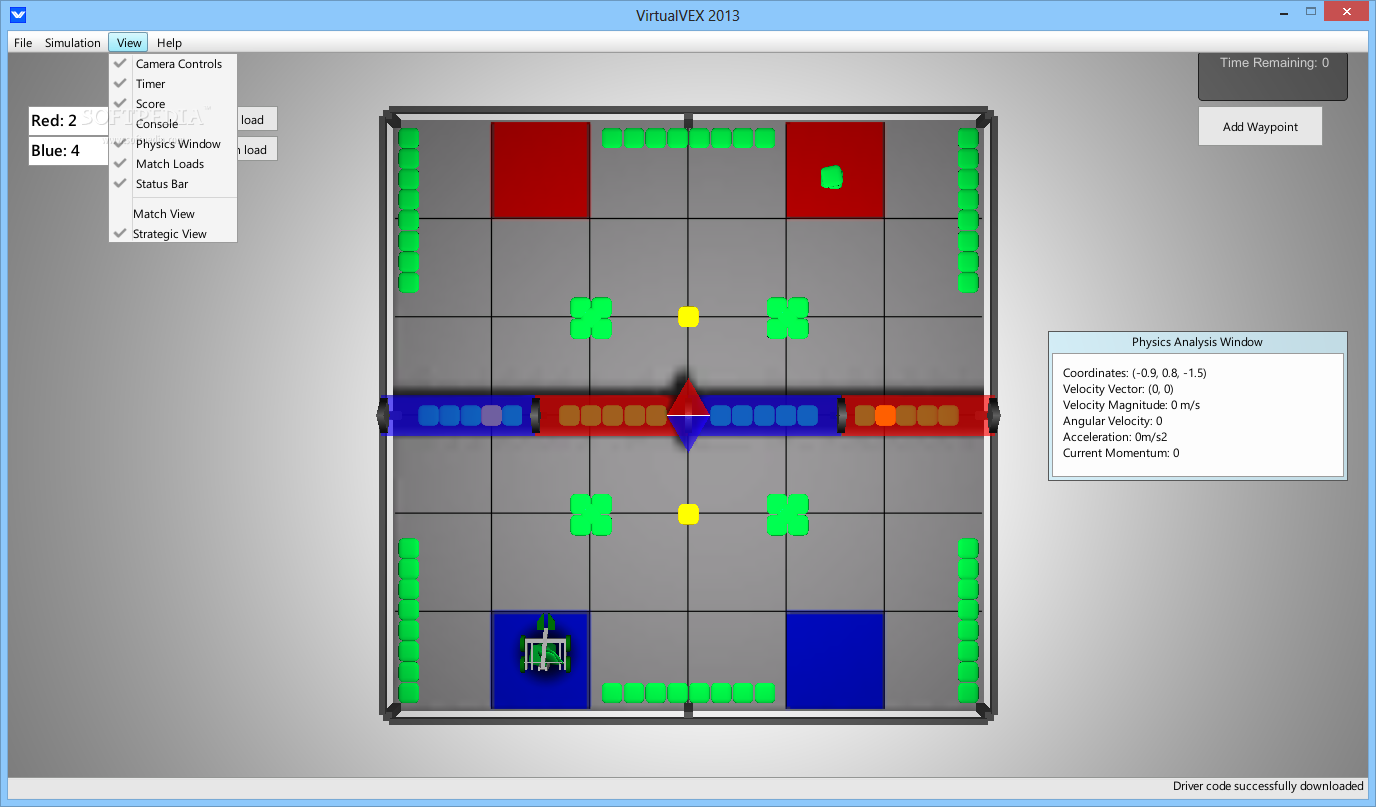Click the lower-left green ball cluster
The height and width of the screenshot is (807, 1376).
(591, 514)
